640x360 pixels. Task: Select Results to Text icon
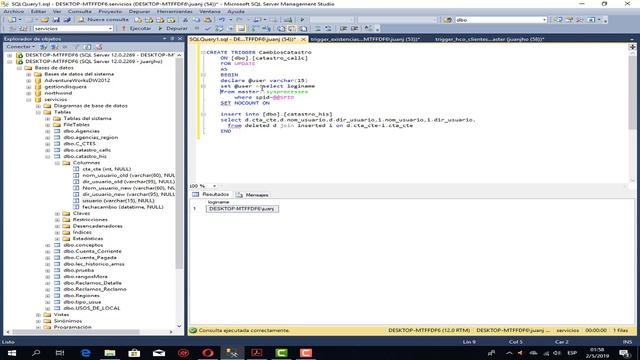click(281, 29)
